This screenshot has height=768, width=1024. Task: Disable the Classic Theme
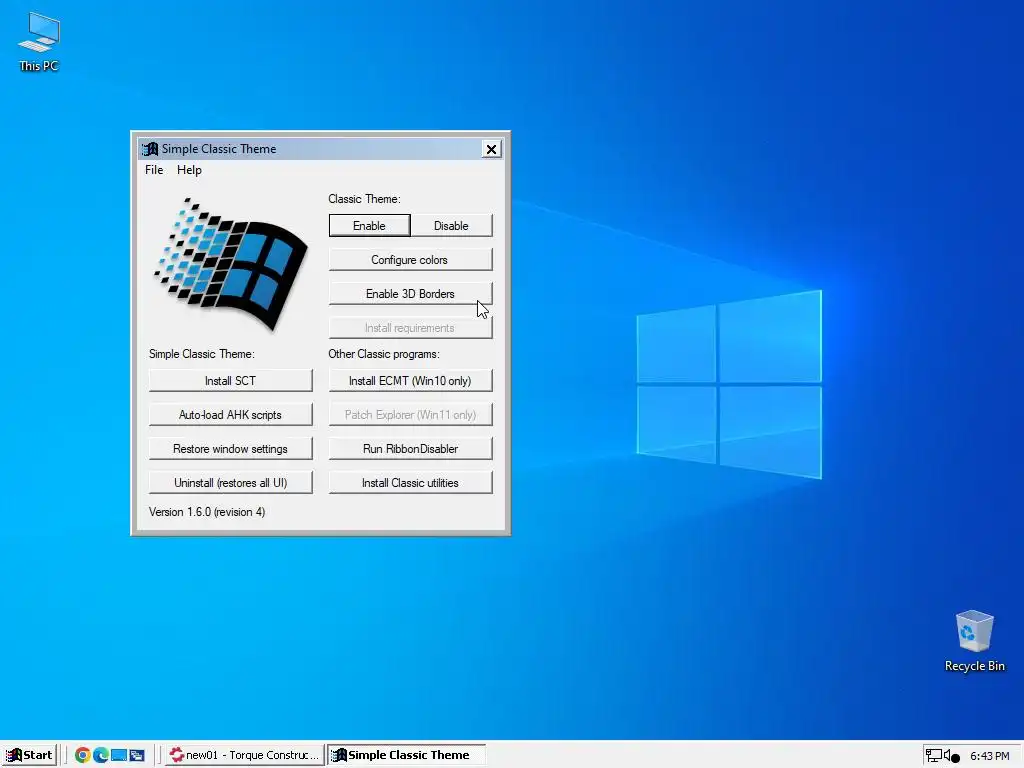[x=451, y=225]
